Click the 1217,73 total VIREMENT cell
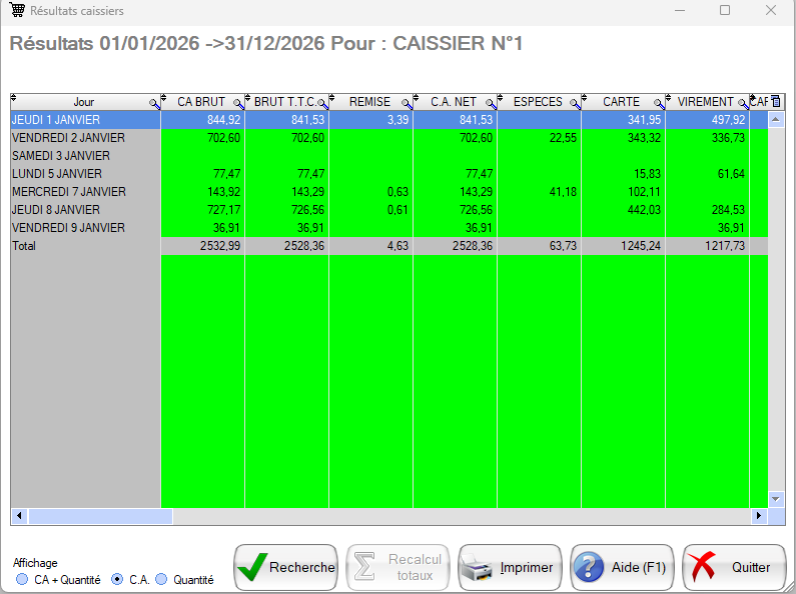The width and height of the screenshot is (796, 594). click(x=708, y=246)
